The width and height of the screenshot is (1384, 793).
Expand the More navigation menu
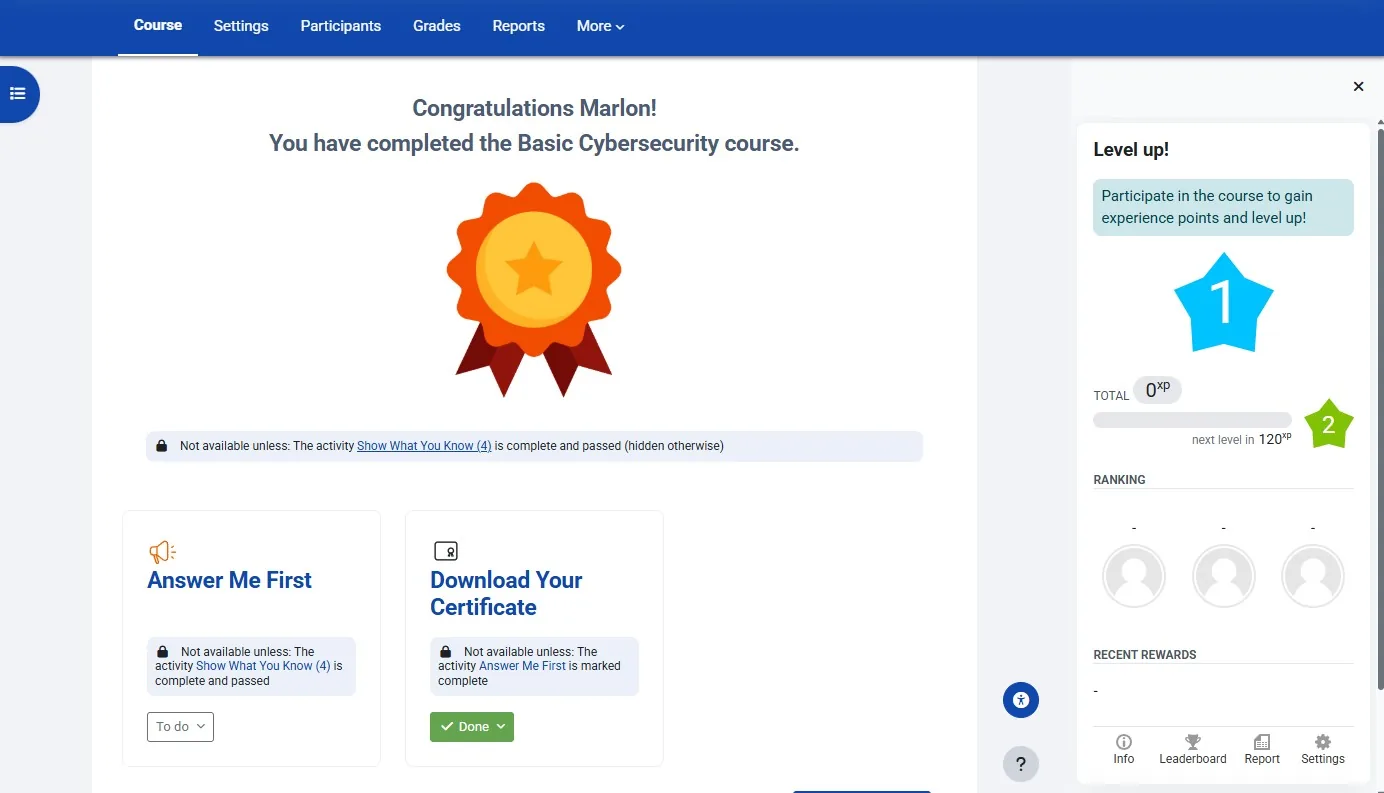599,26
